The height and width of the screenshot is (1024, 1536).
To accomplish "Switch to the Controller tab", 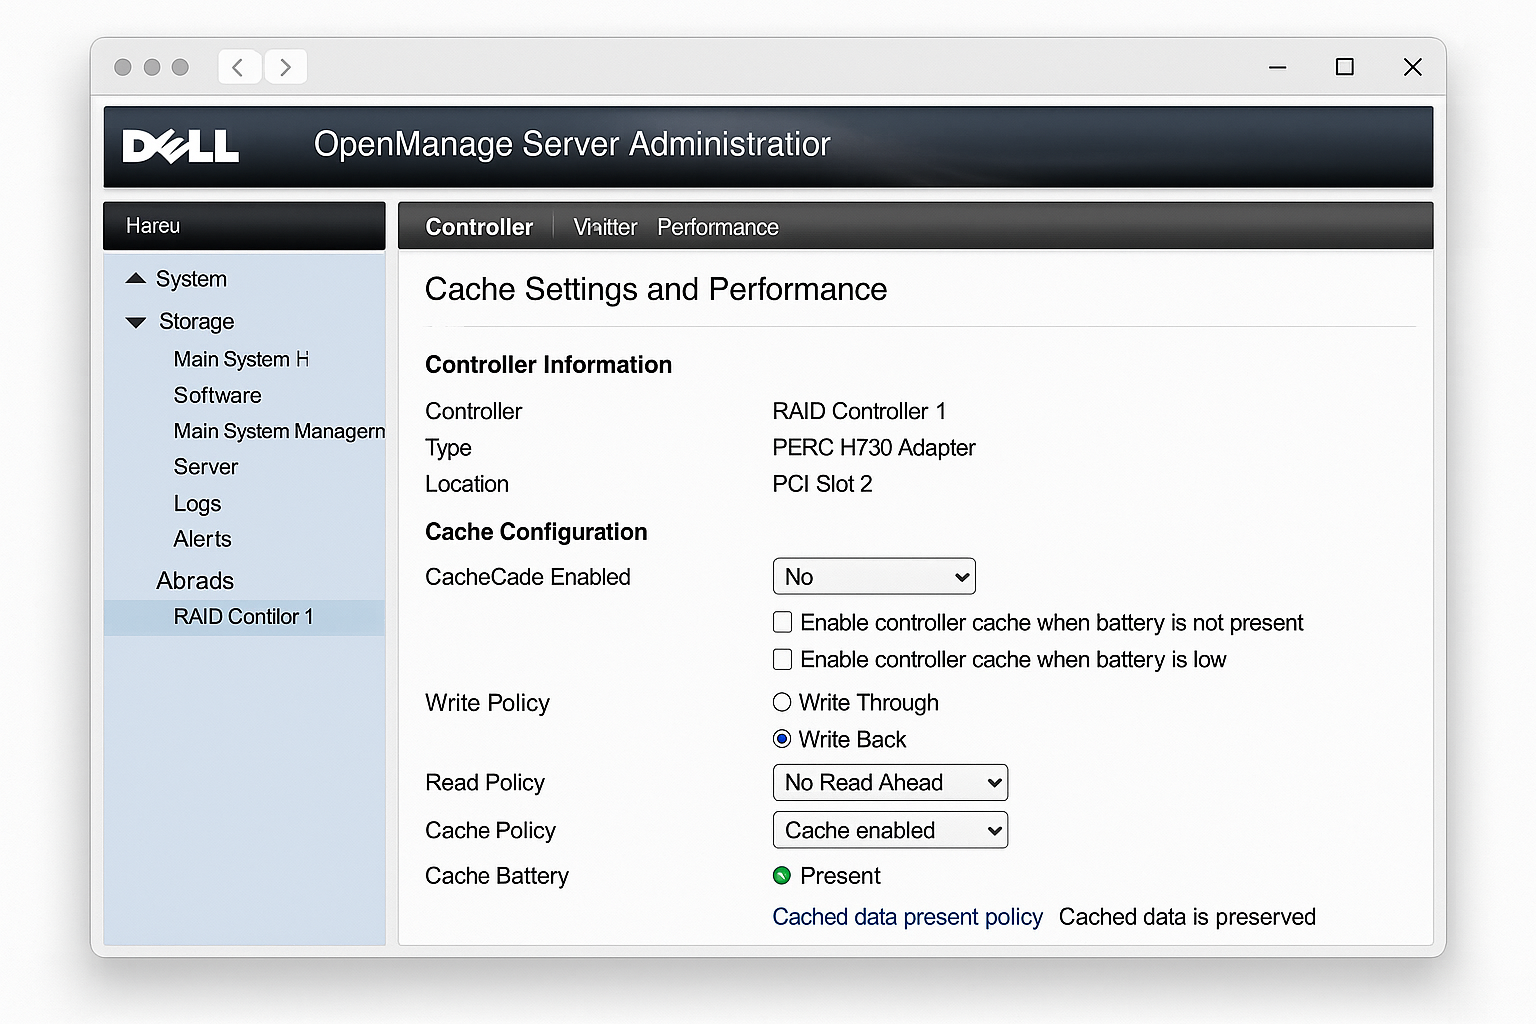I will [x=479, y=227].
